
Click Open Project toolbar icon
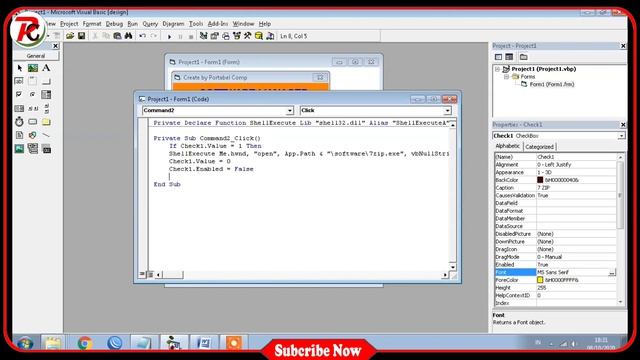[70, 36]
